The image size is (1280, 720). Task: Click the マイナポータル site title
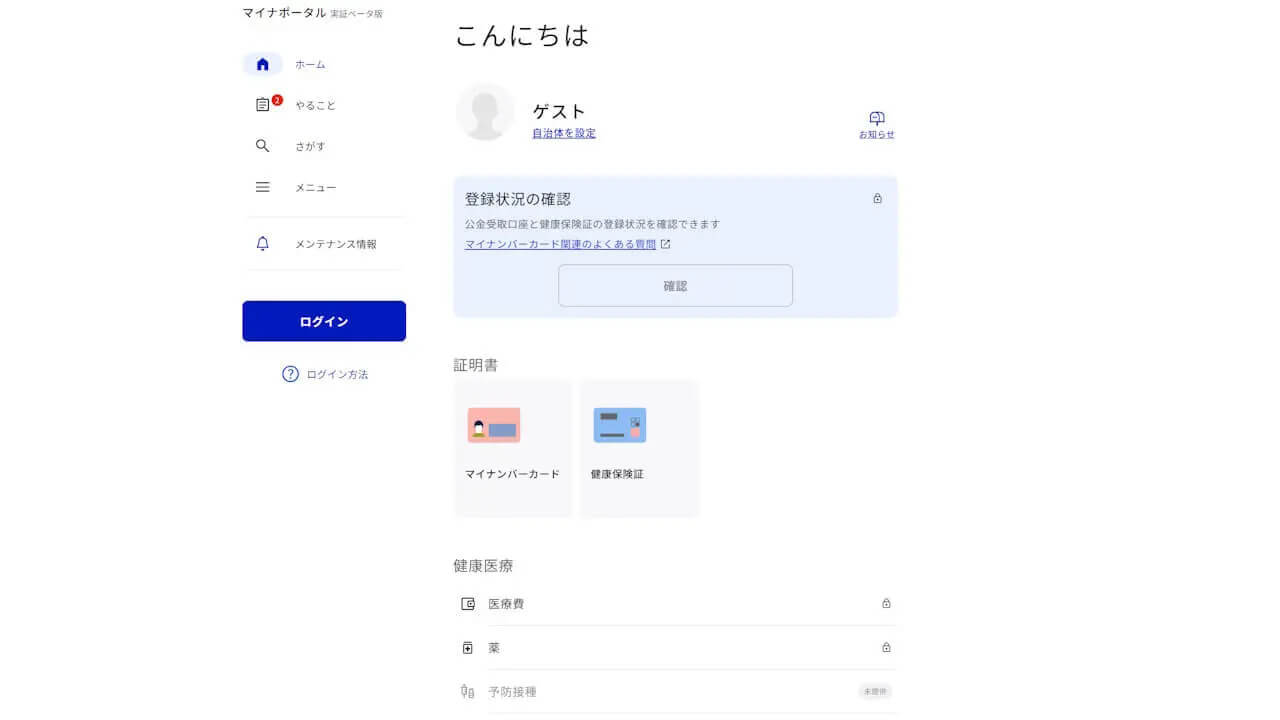[284, 13]
